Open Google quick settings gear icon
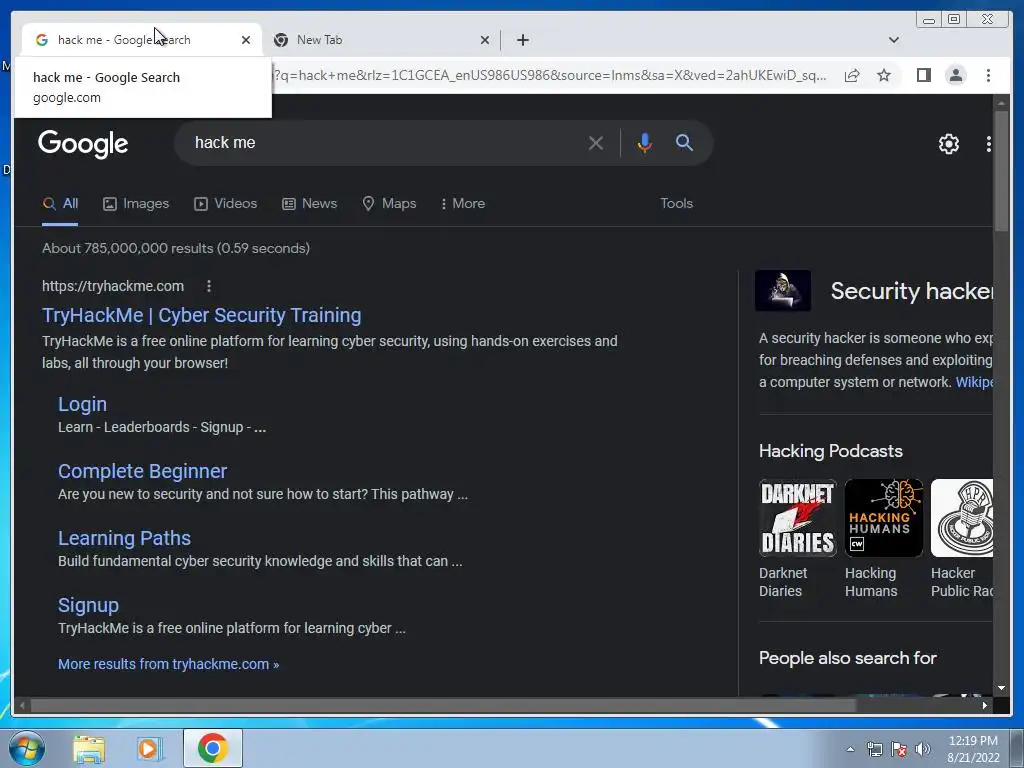This screenshot has width=1024, height=768. [948, 144]
